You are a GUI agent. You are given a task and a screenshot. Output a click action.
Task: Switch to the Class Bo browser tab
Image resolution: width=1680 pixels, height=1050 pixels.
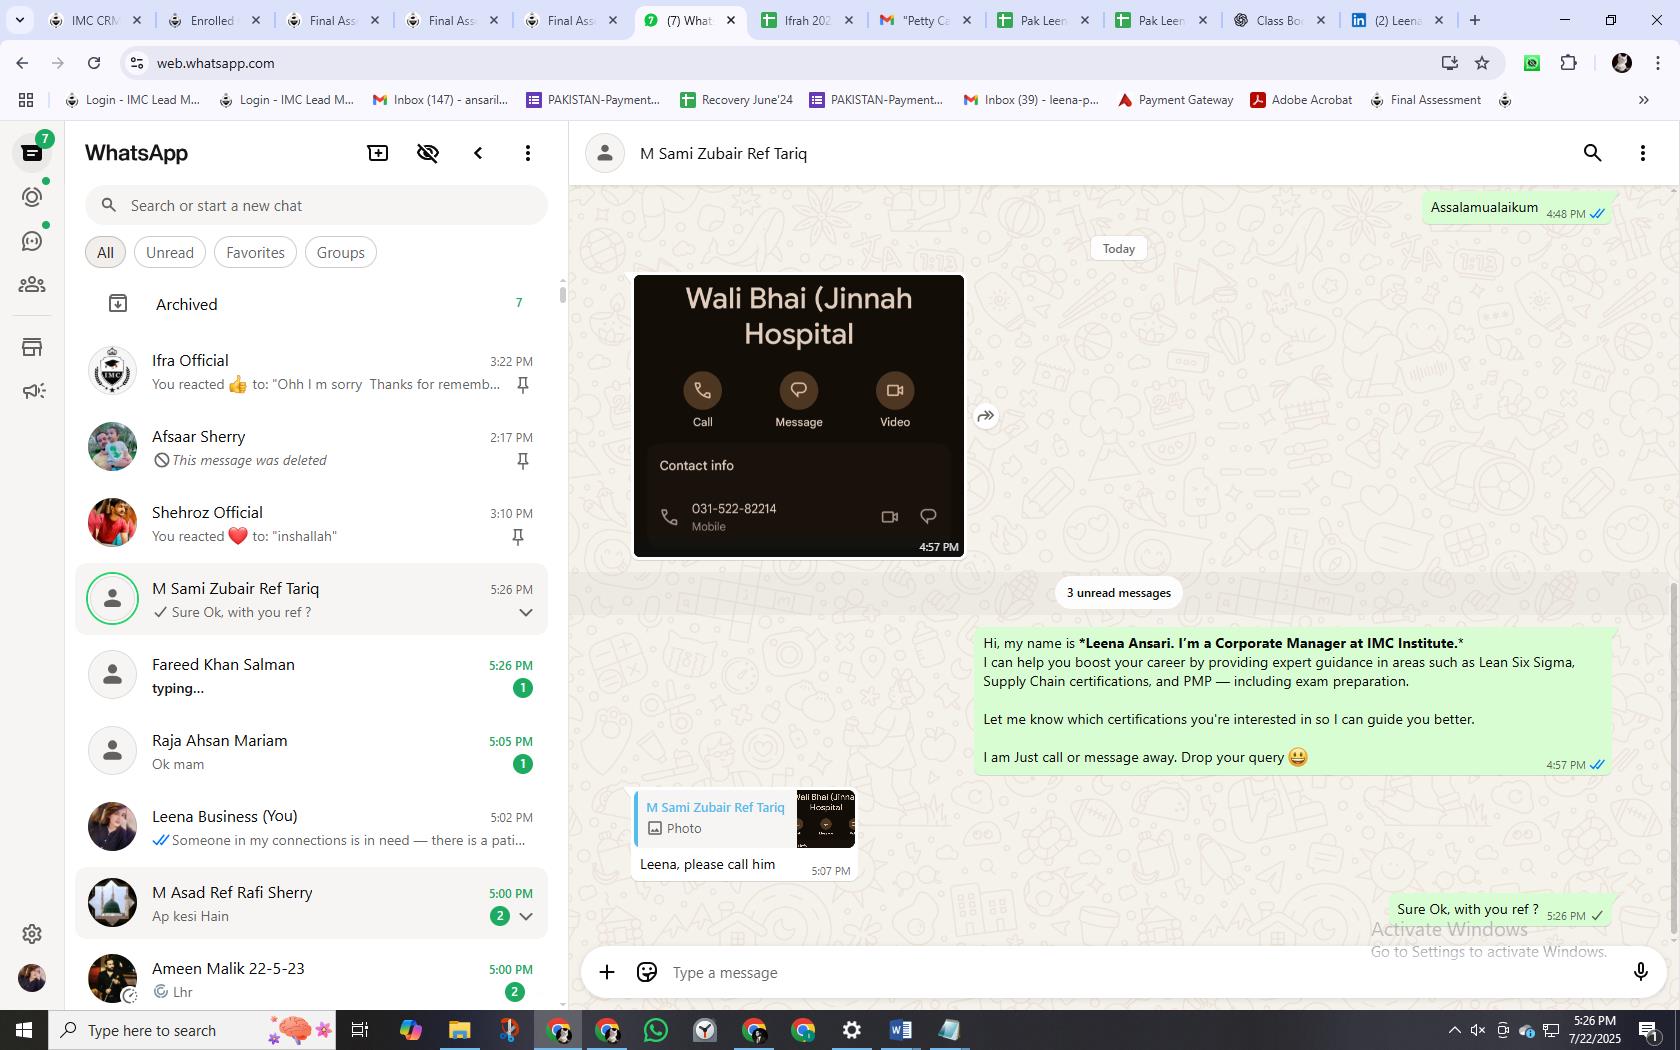[1278, 20]
